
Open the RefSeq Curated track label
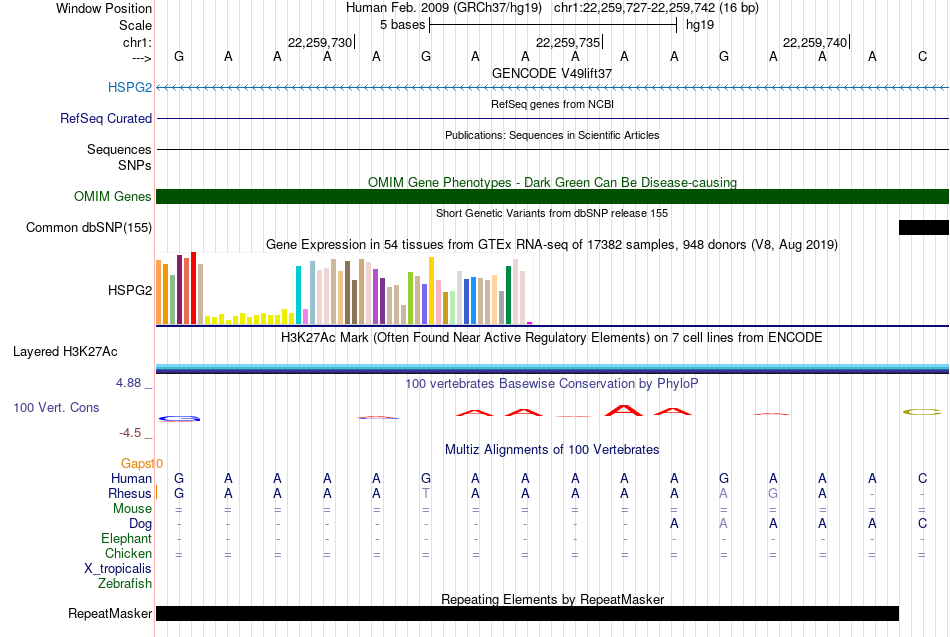106,118
